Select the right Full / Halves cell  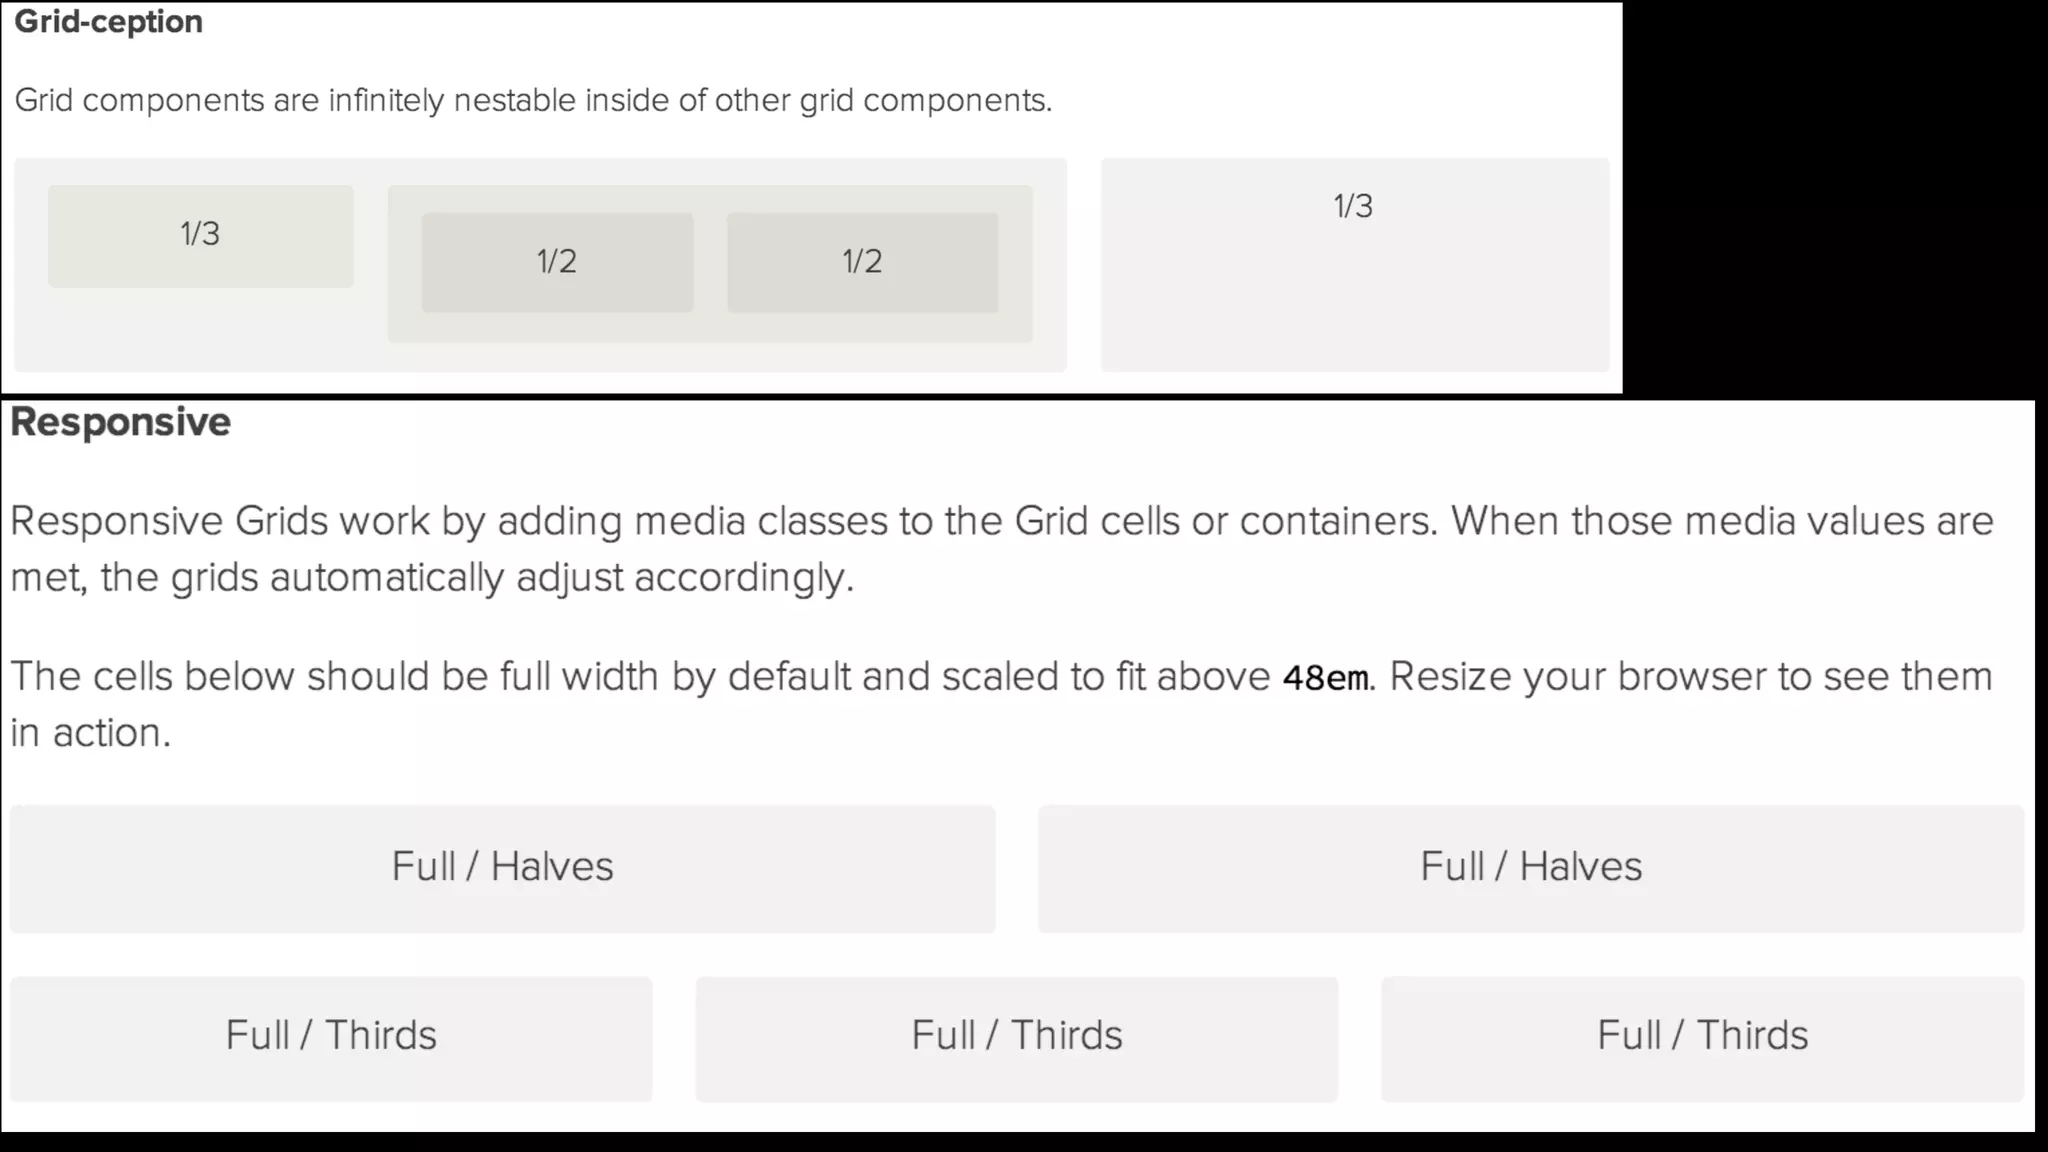[1530, 867]
